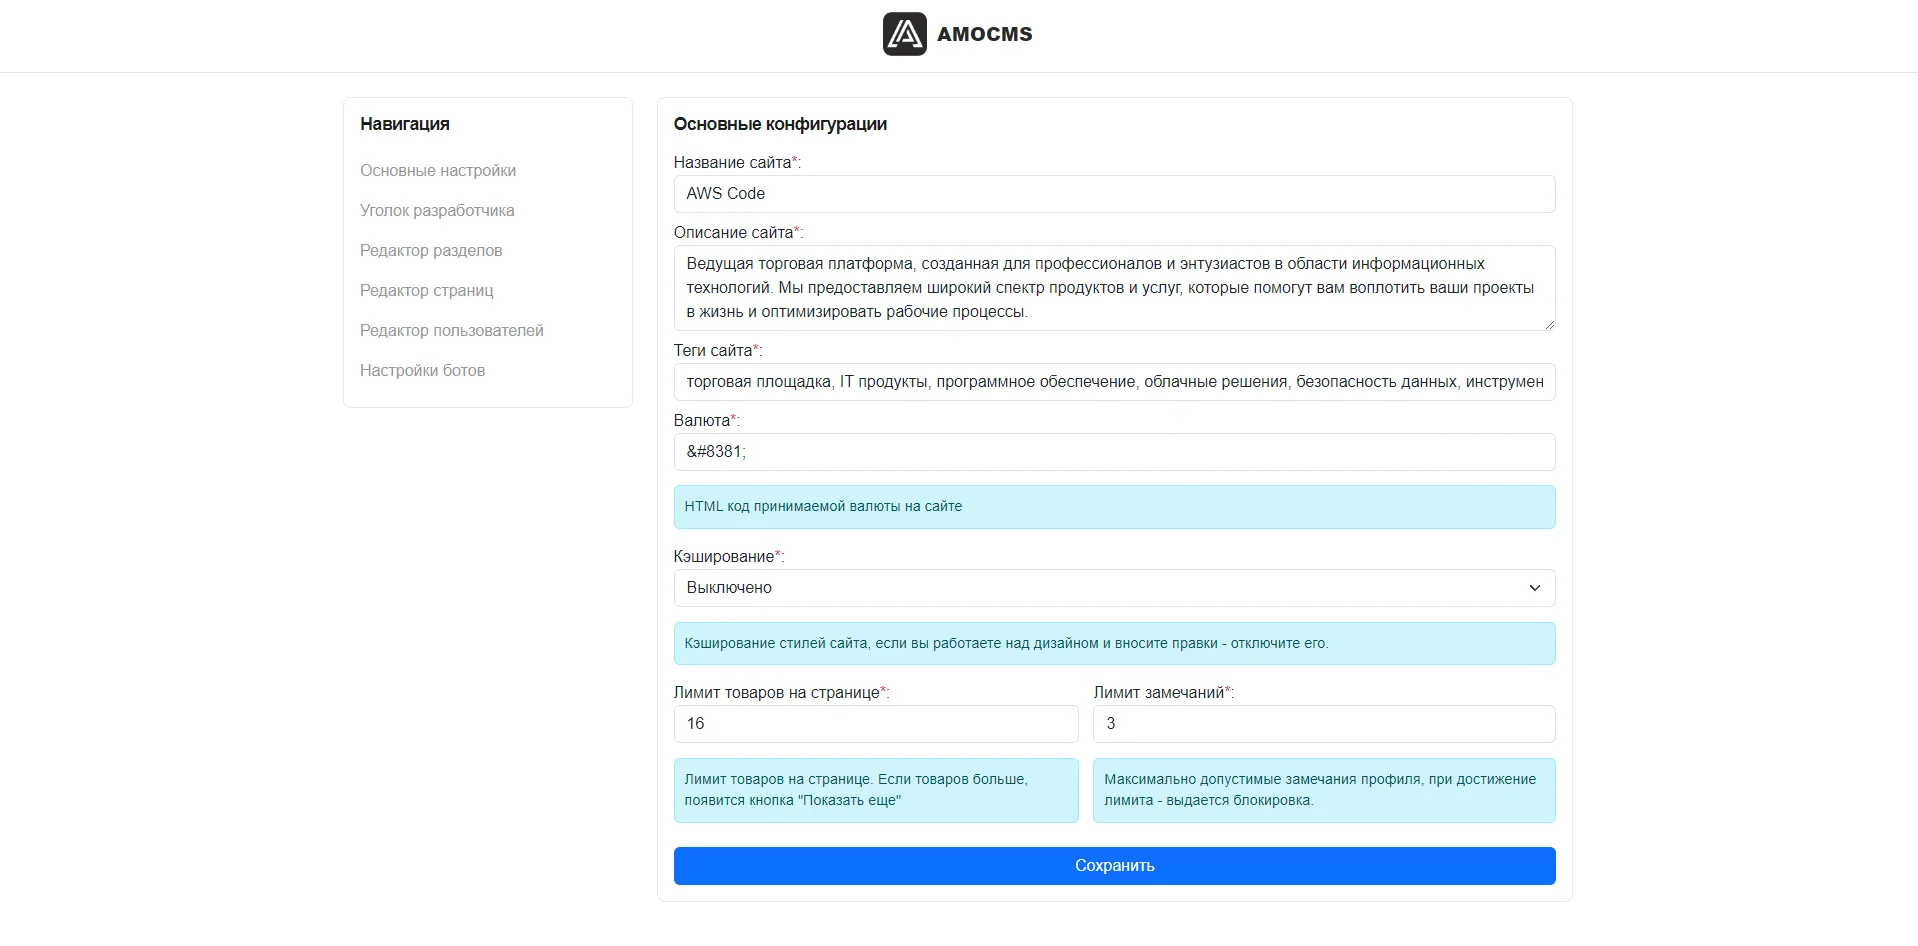Click the Название сайта input field

click(x=1114, y=194)
